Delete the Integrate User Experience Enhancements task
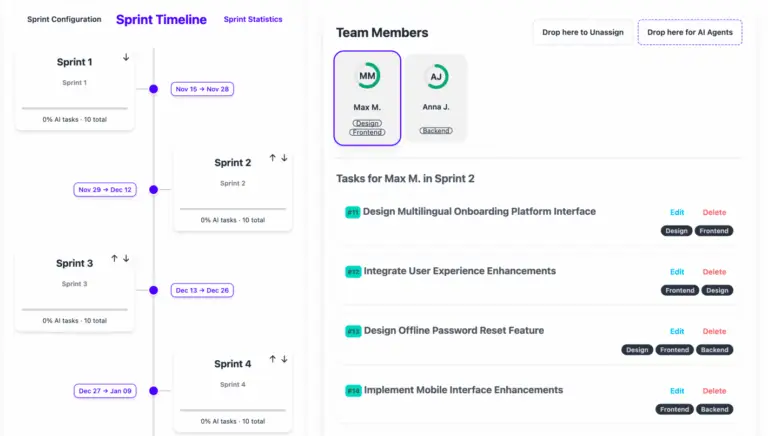 [714, 272]
